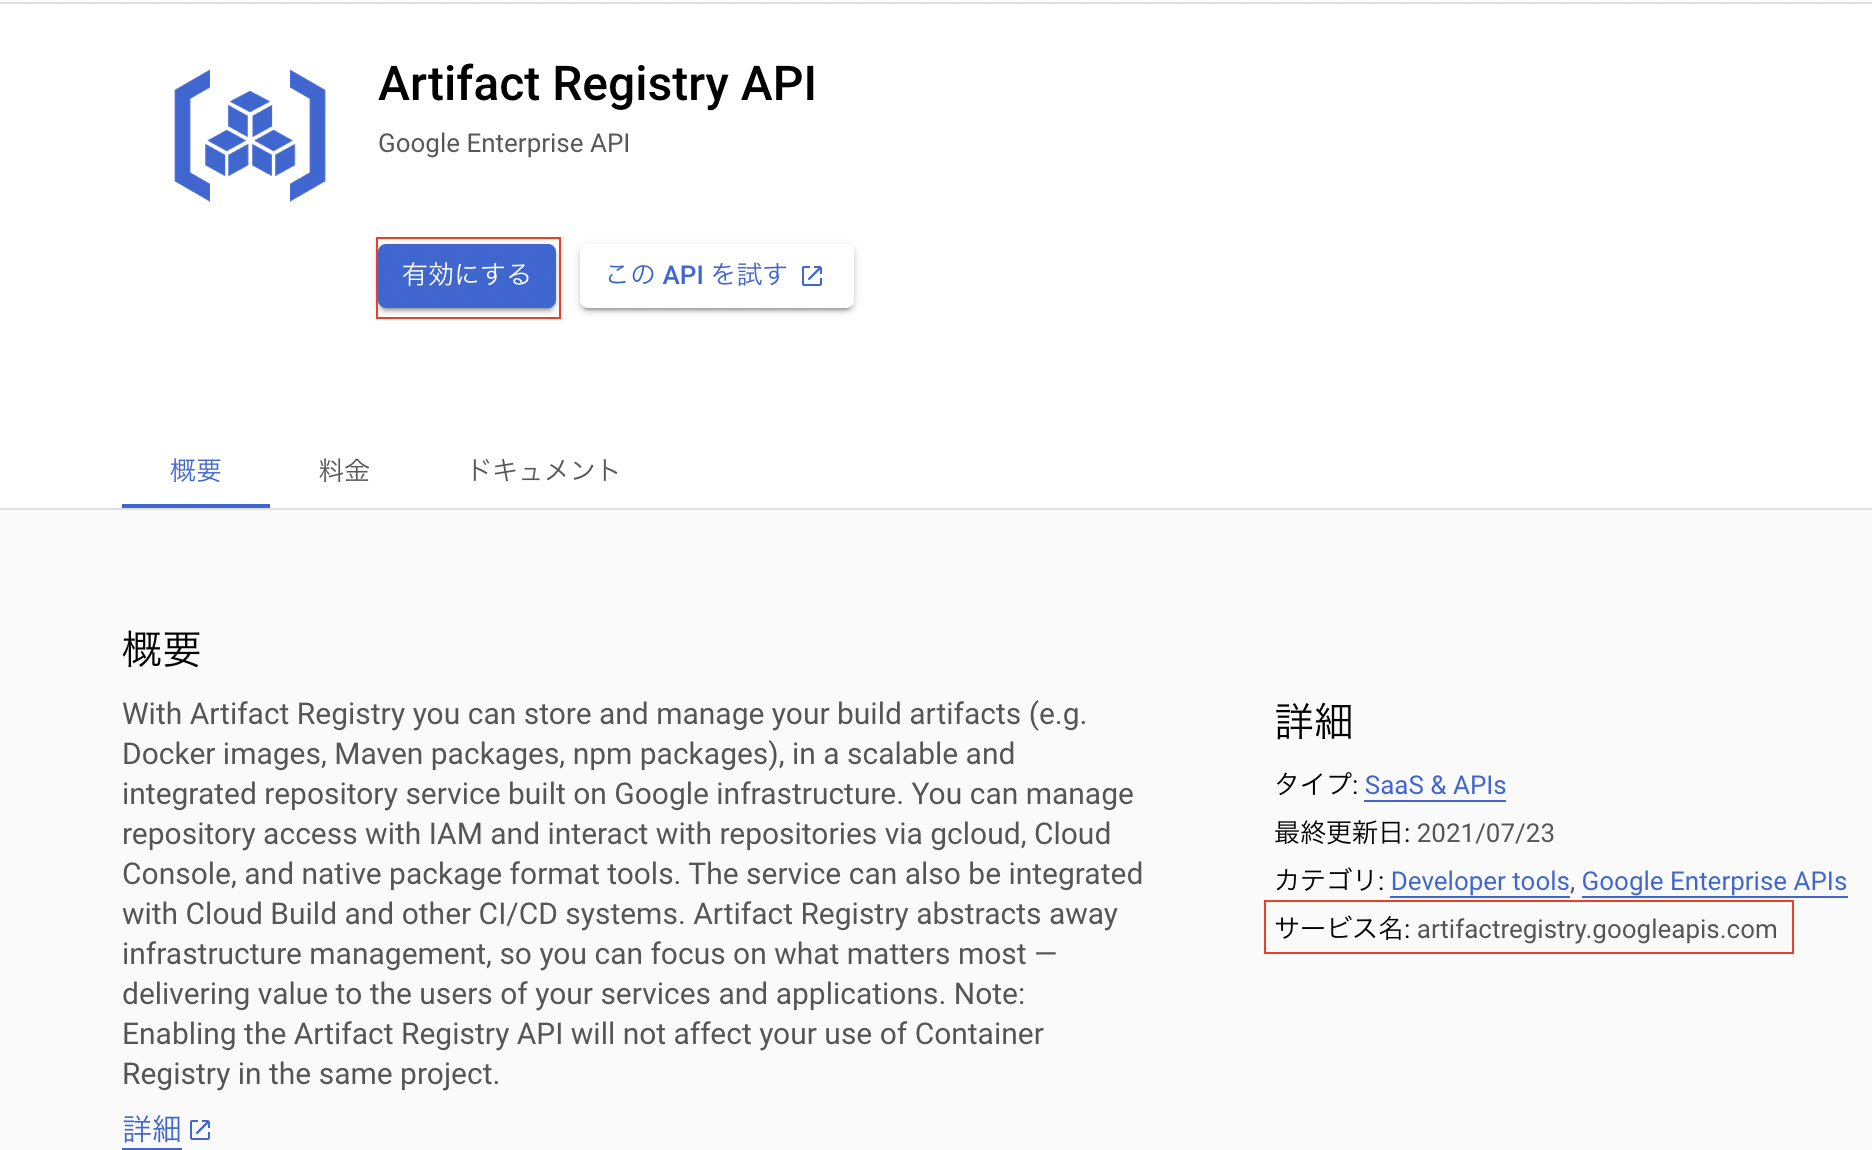Click the launch icon inside the API test button
Image resolution: width=1872 pixels, height=1150 pixels.
(813, 275)
